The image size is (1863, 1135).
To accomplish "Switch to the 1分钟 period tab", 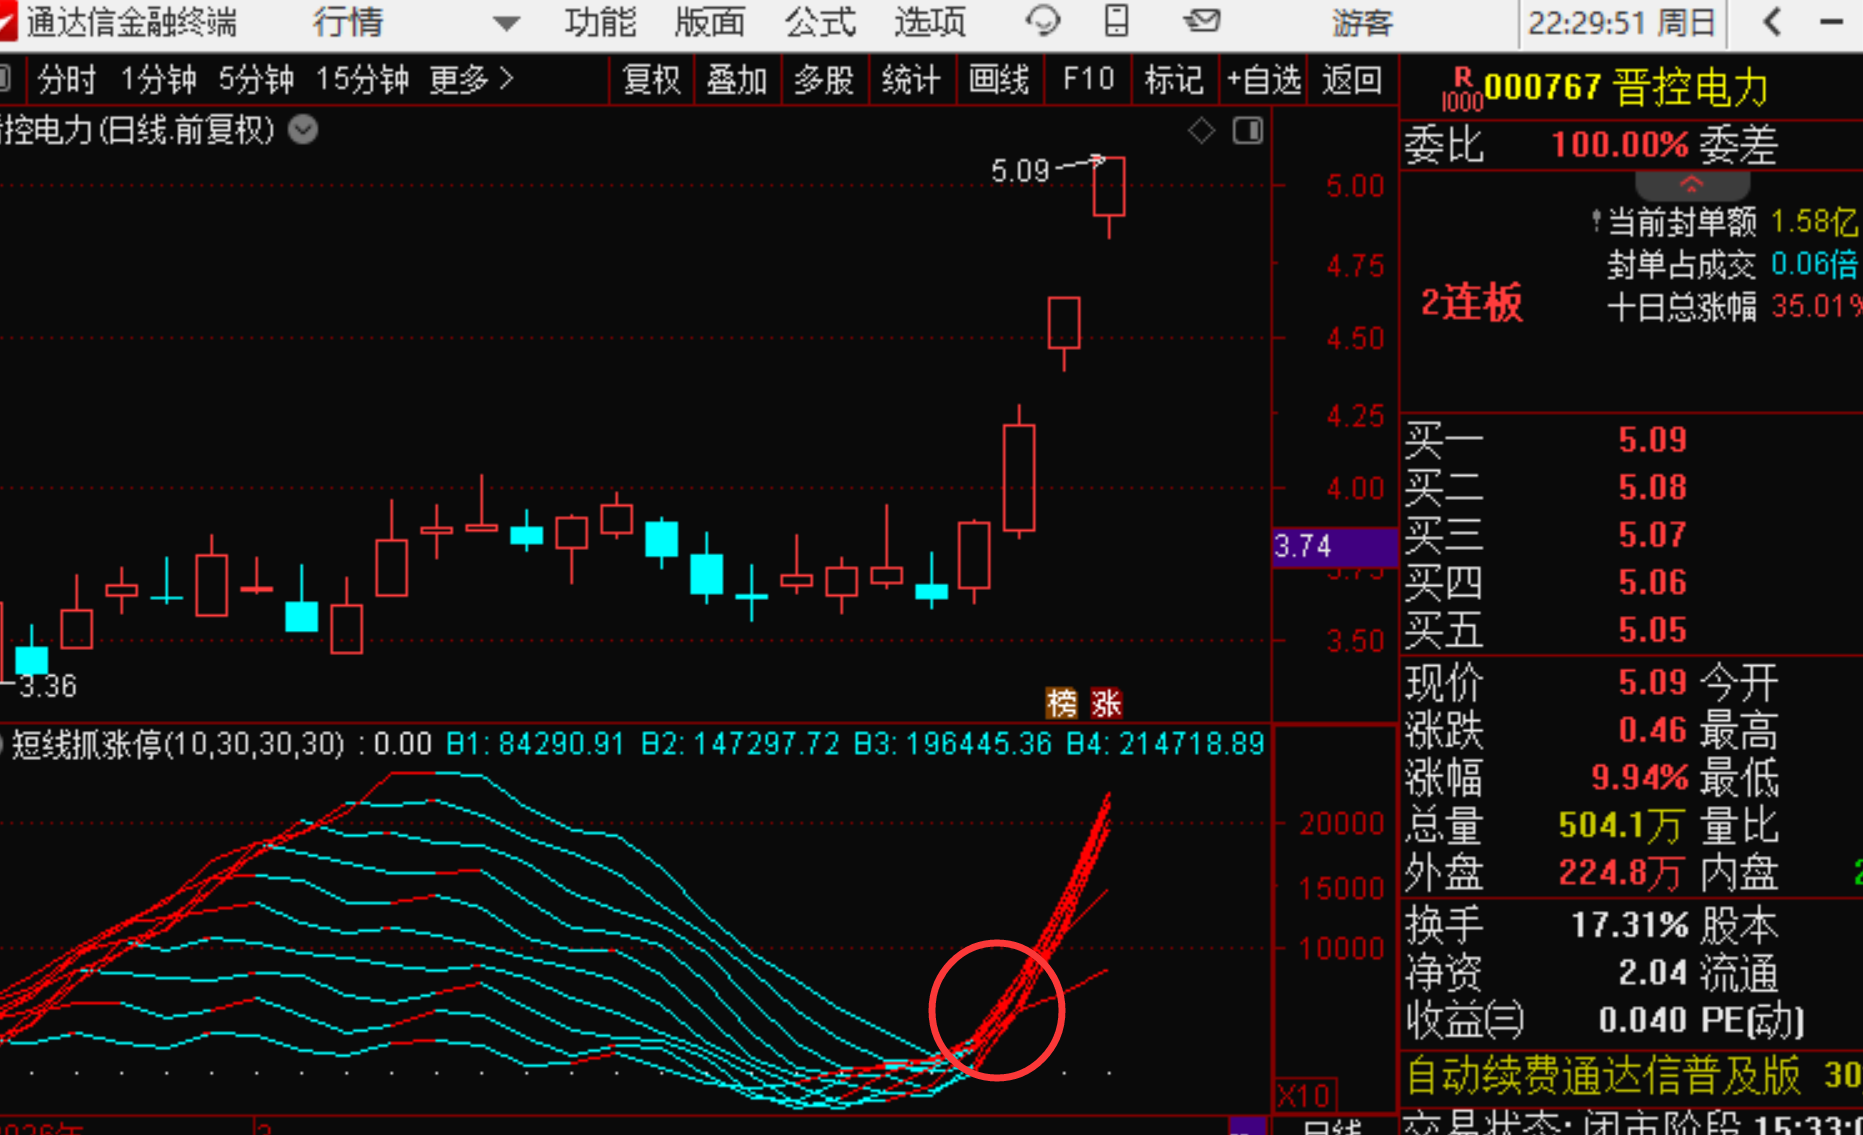I will (158, 79).
